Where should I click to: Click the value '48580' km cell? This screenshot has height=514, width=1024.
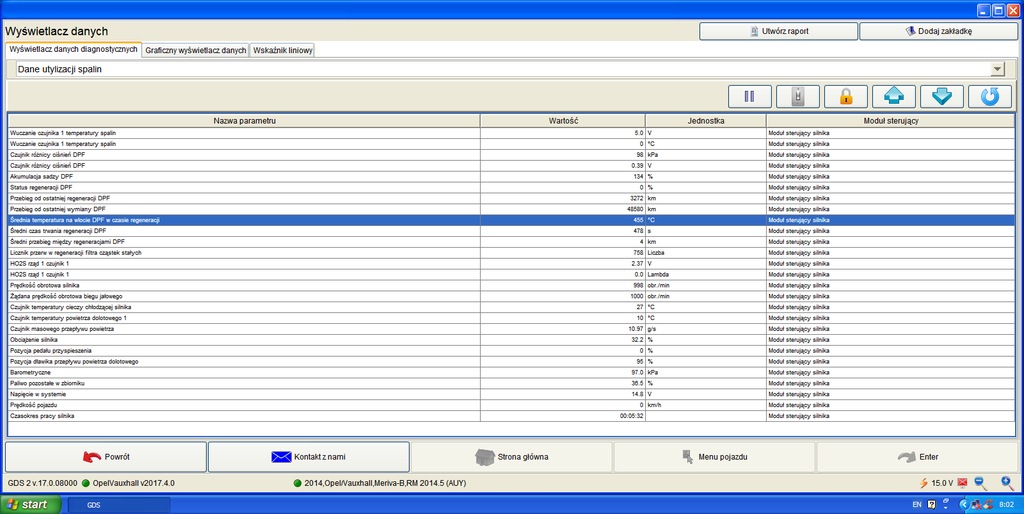click(563, 209)
